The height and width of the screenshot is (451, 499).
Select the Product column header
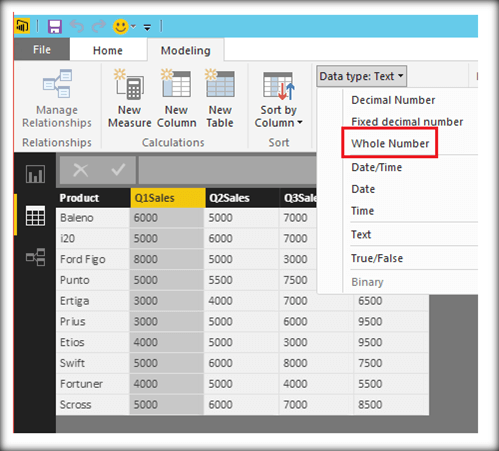[93, 198]
